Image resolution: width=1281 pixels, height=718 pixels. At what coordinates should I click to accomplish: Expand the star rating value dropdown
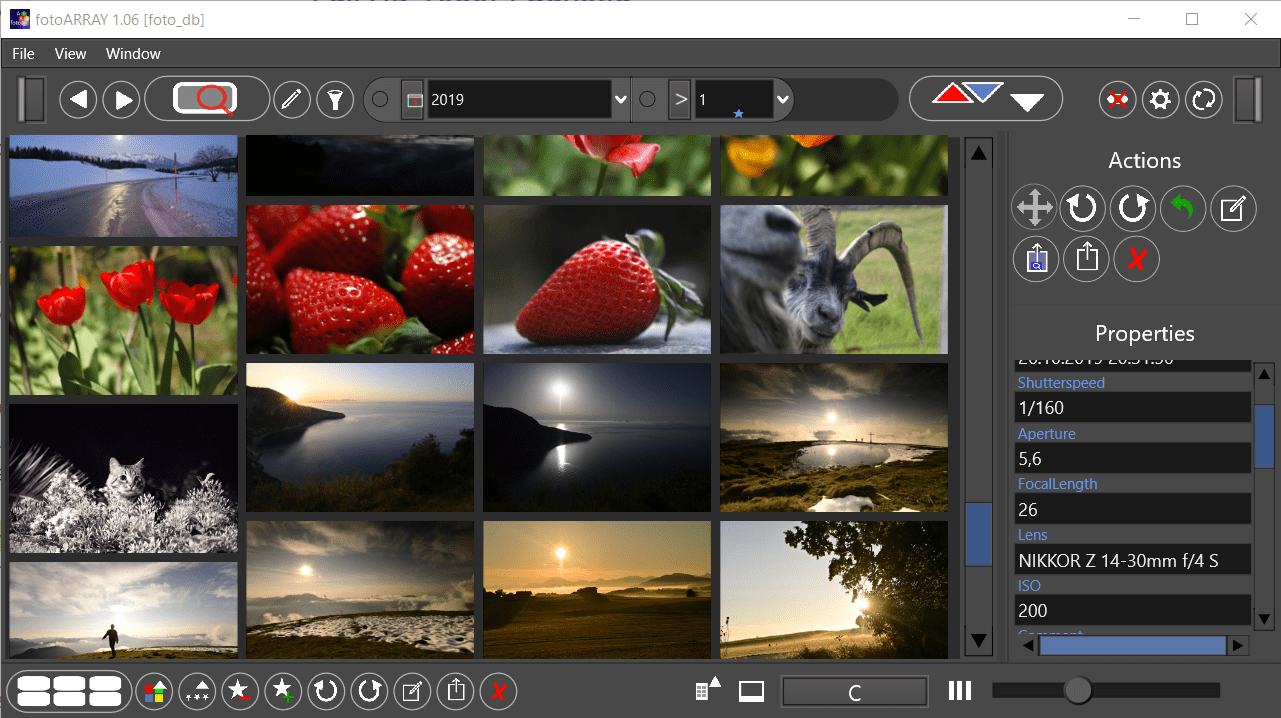tap(783, 100)
